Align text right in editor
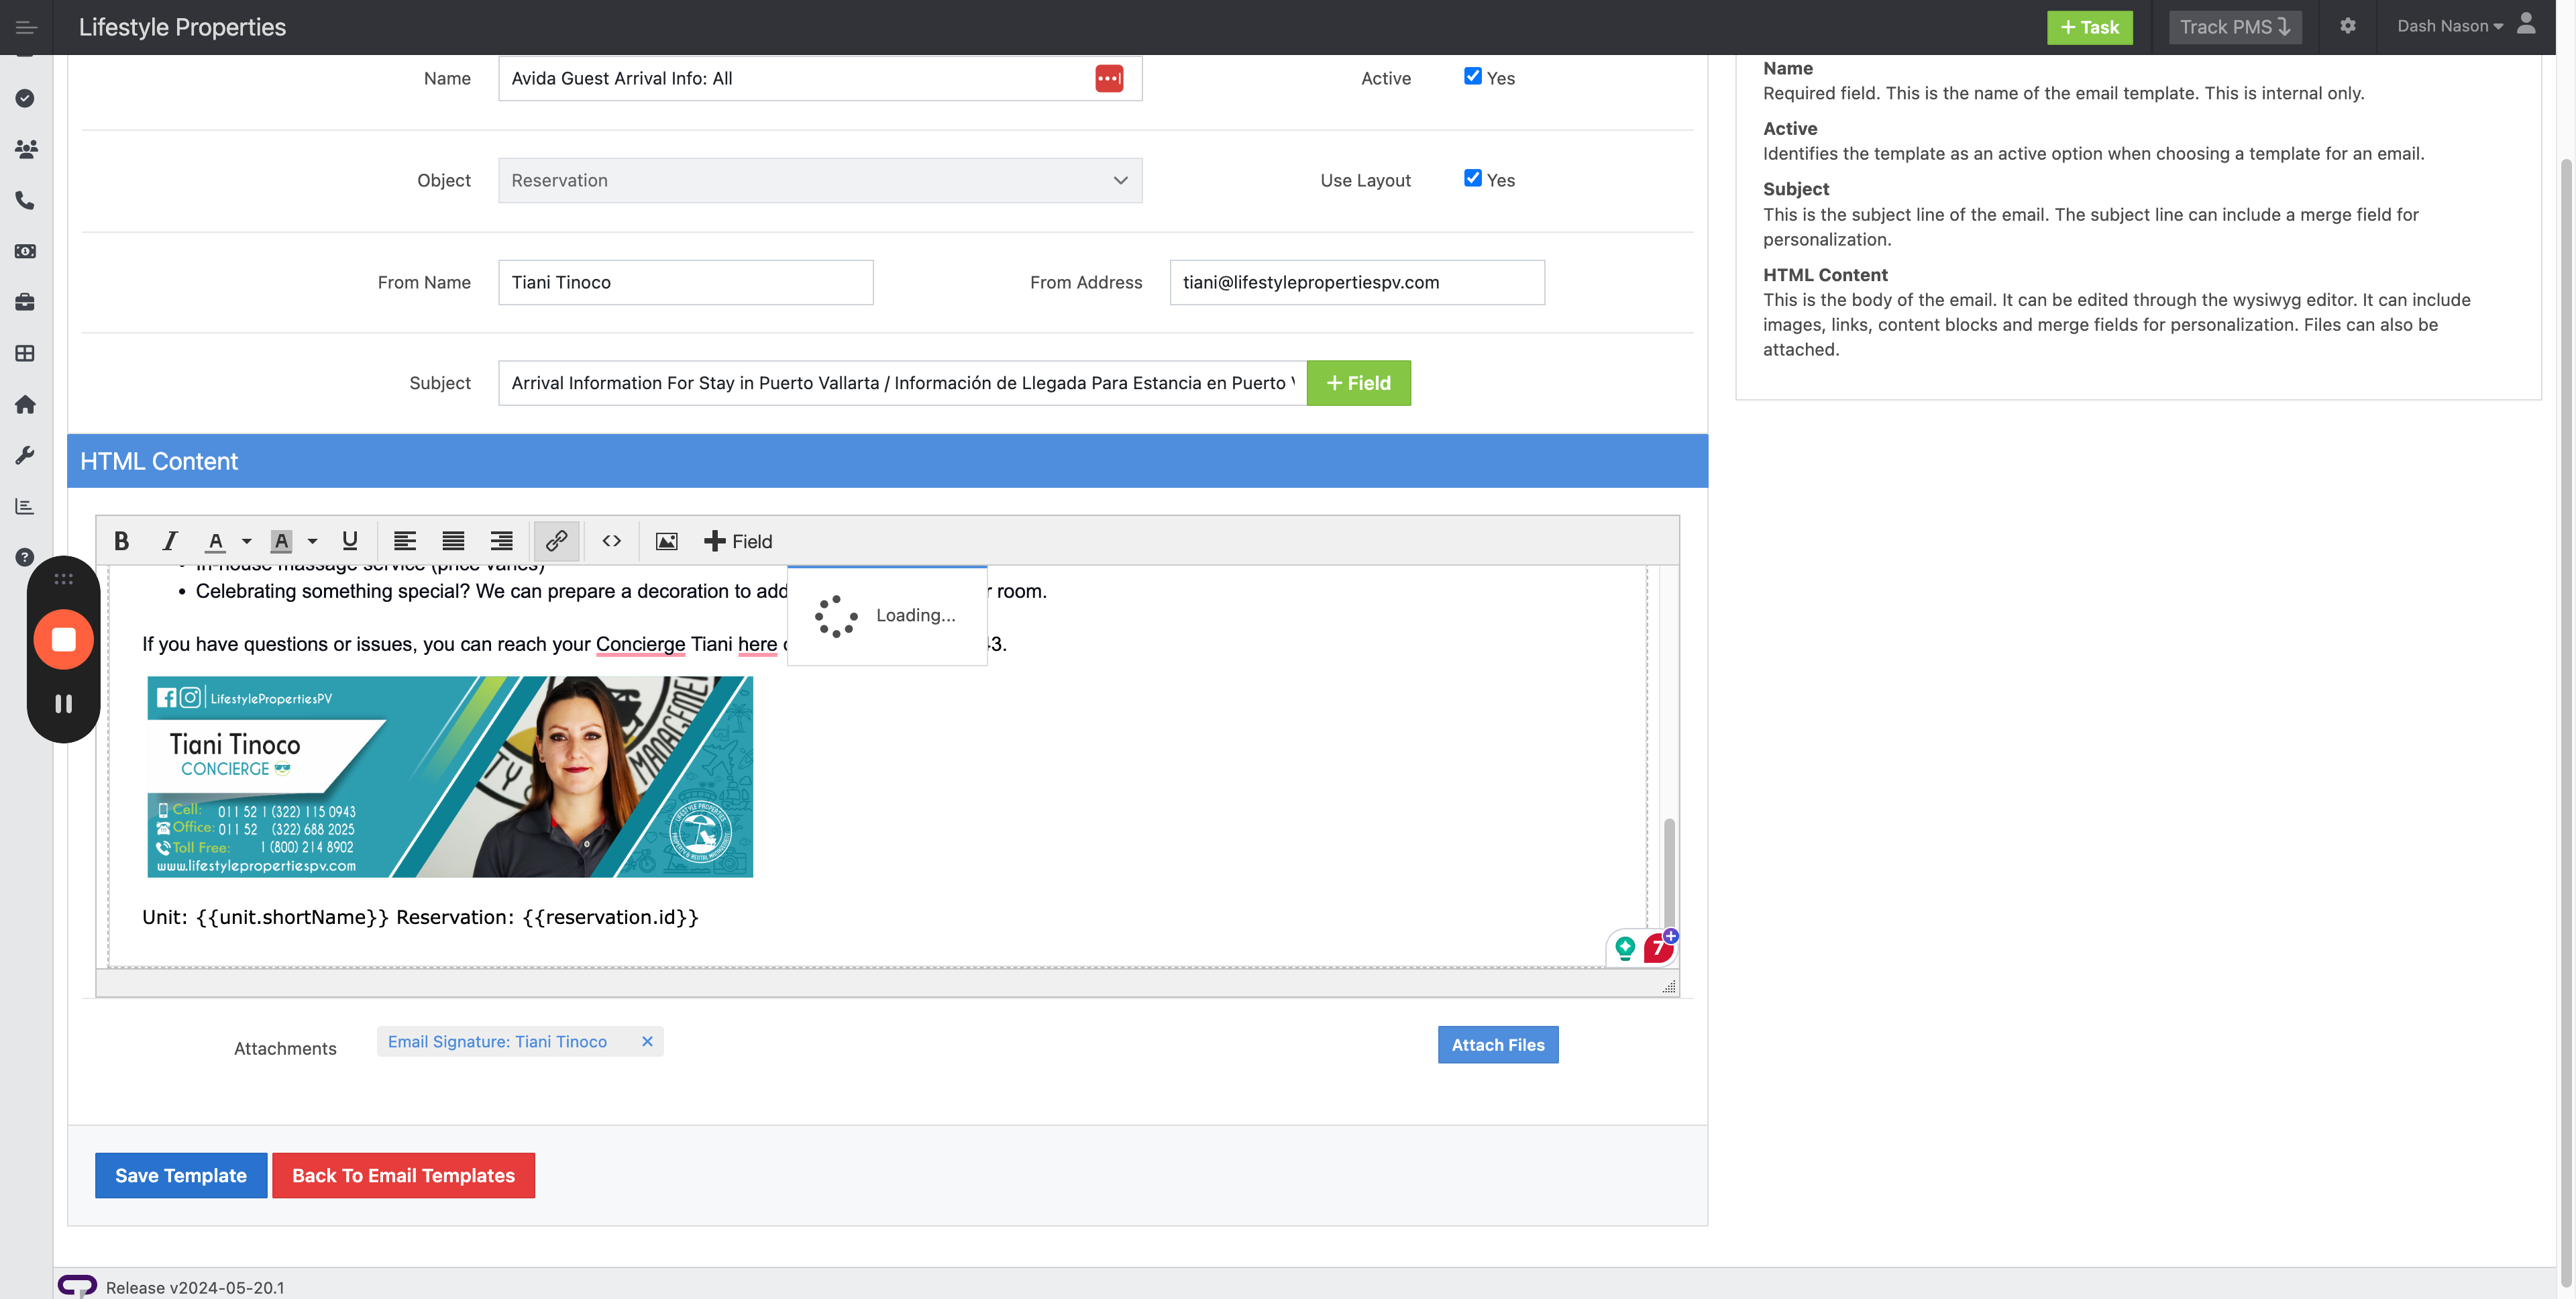2576x1299 pixels. [501, 541]
